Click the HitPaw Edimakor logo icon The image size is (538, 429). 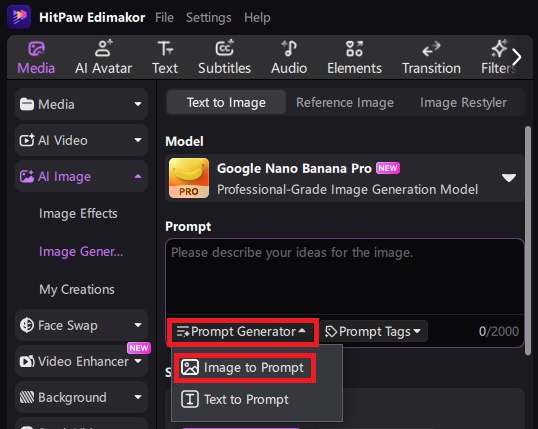[x=19, y=16]
